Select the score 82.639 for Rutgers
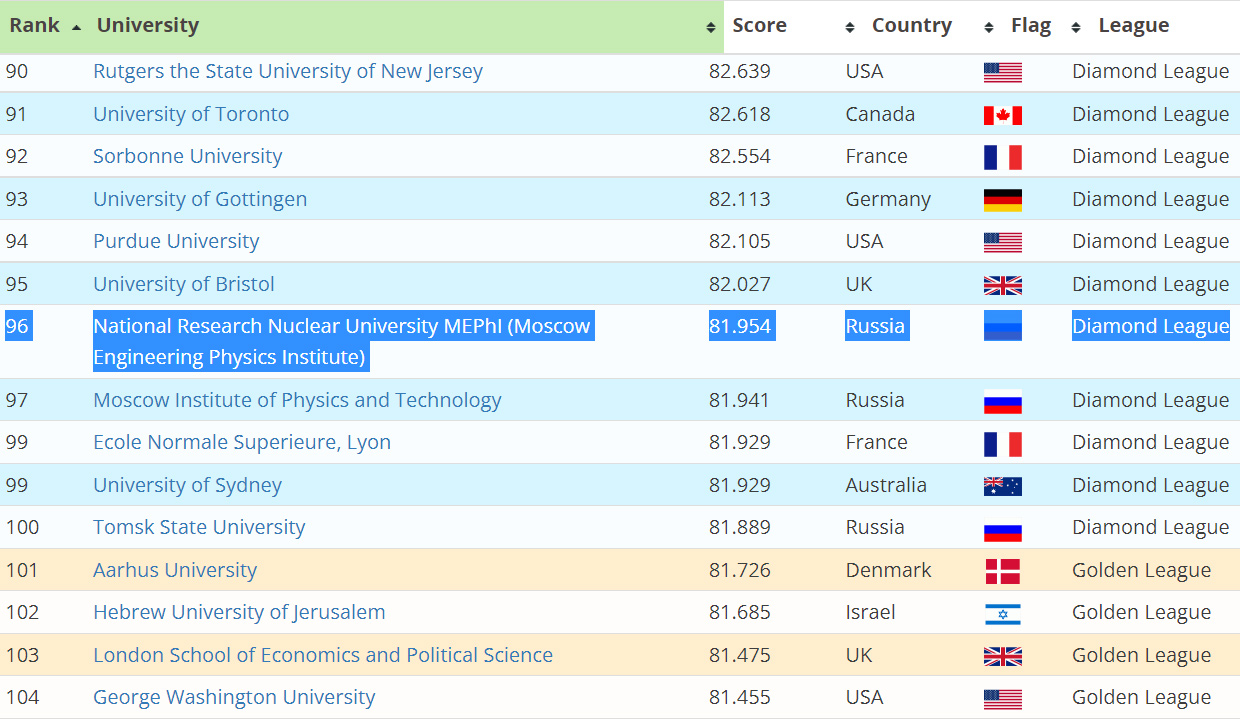This screenshot has height=719, width=1240. tap(740, 71)
